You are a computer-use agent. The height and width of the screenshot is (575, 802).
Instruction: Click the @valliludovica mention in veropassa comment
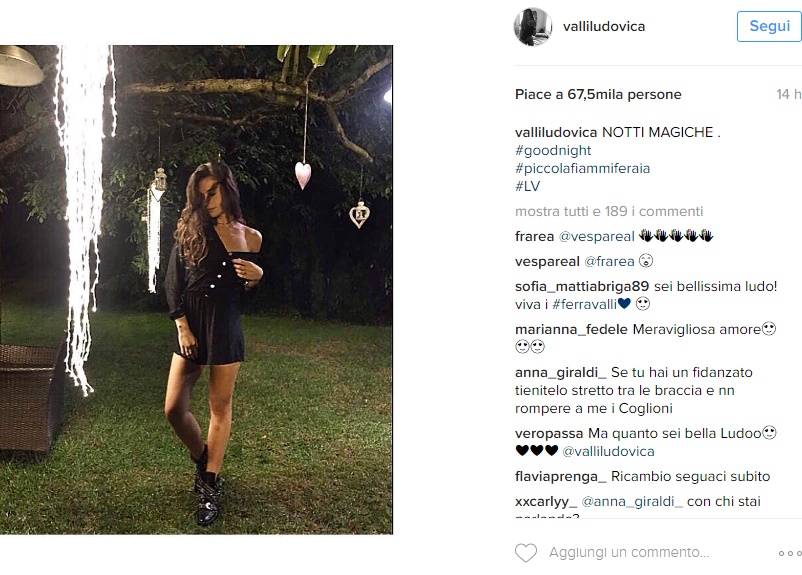(x=608, y=451)
